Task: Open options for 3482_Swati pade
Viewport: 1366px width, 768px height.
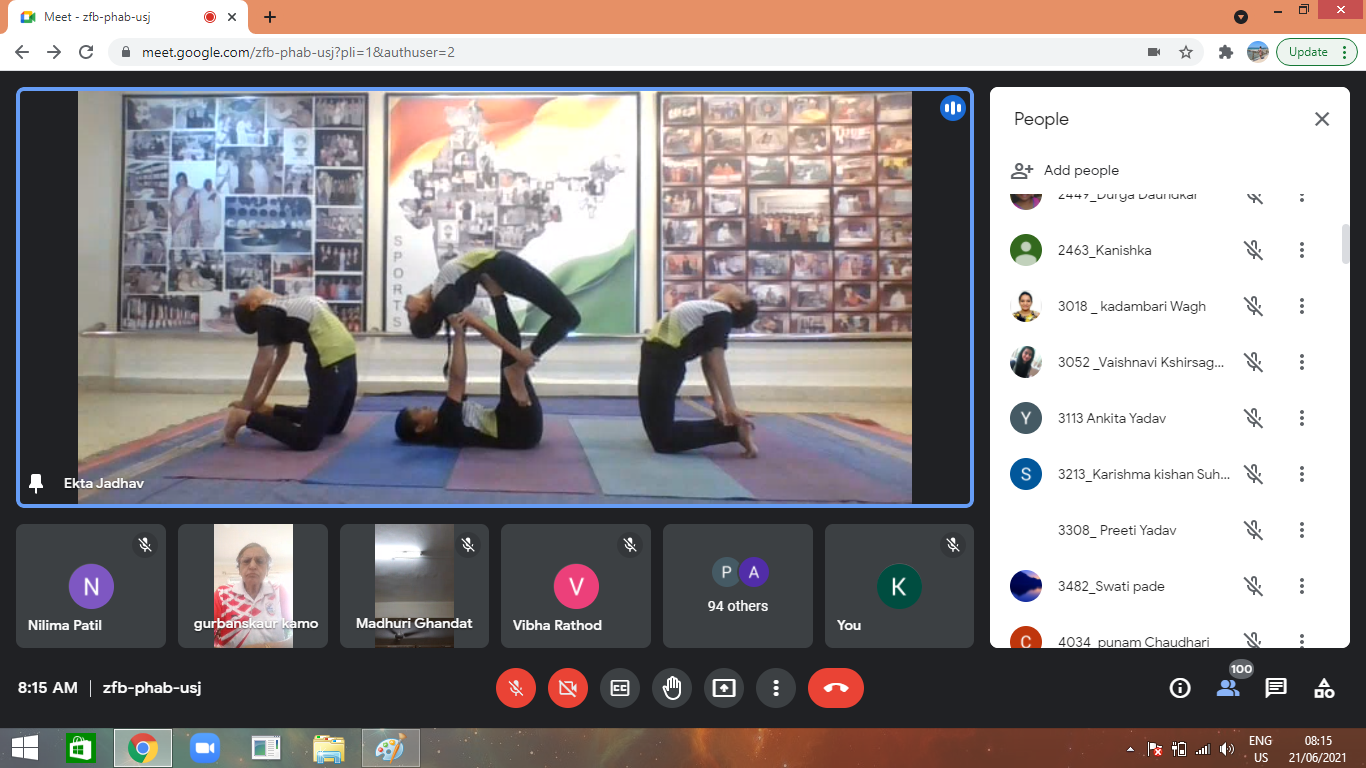Action: coord(1302,586)
